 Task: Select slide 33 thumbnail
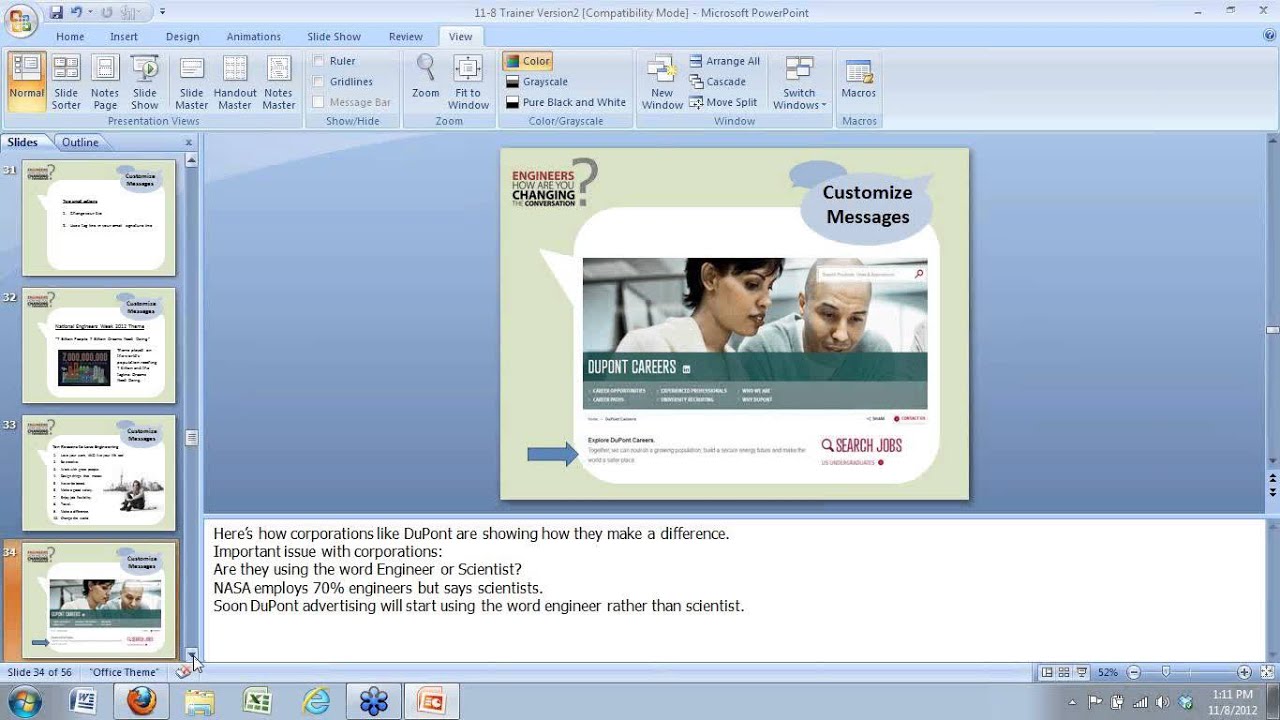[x=99, y=473]
